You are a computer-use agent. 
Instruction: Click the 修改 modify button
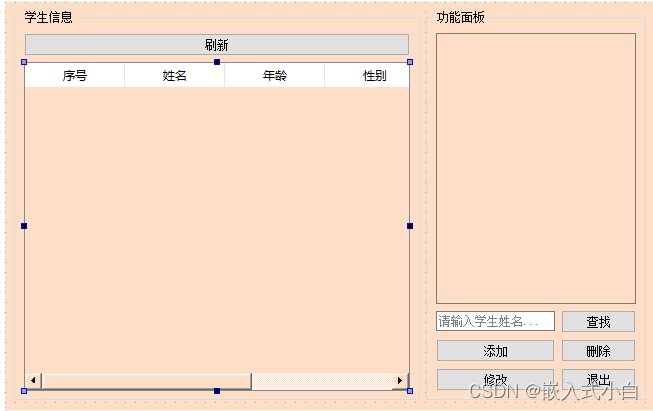coord(495,379)
